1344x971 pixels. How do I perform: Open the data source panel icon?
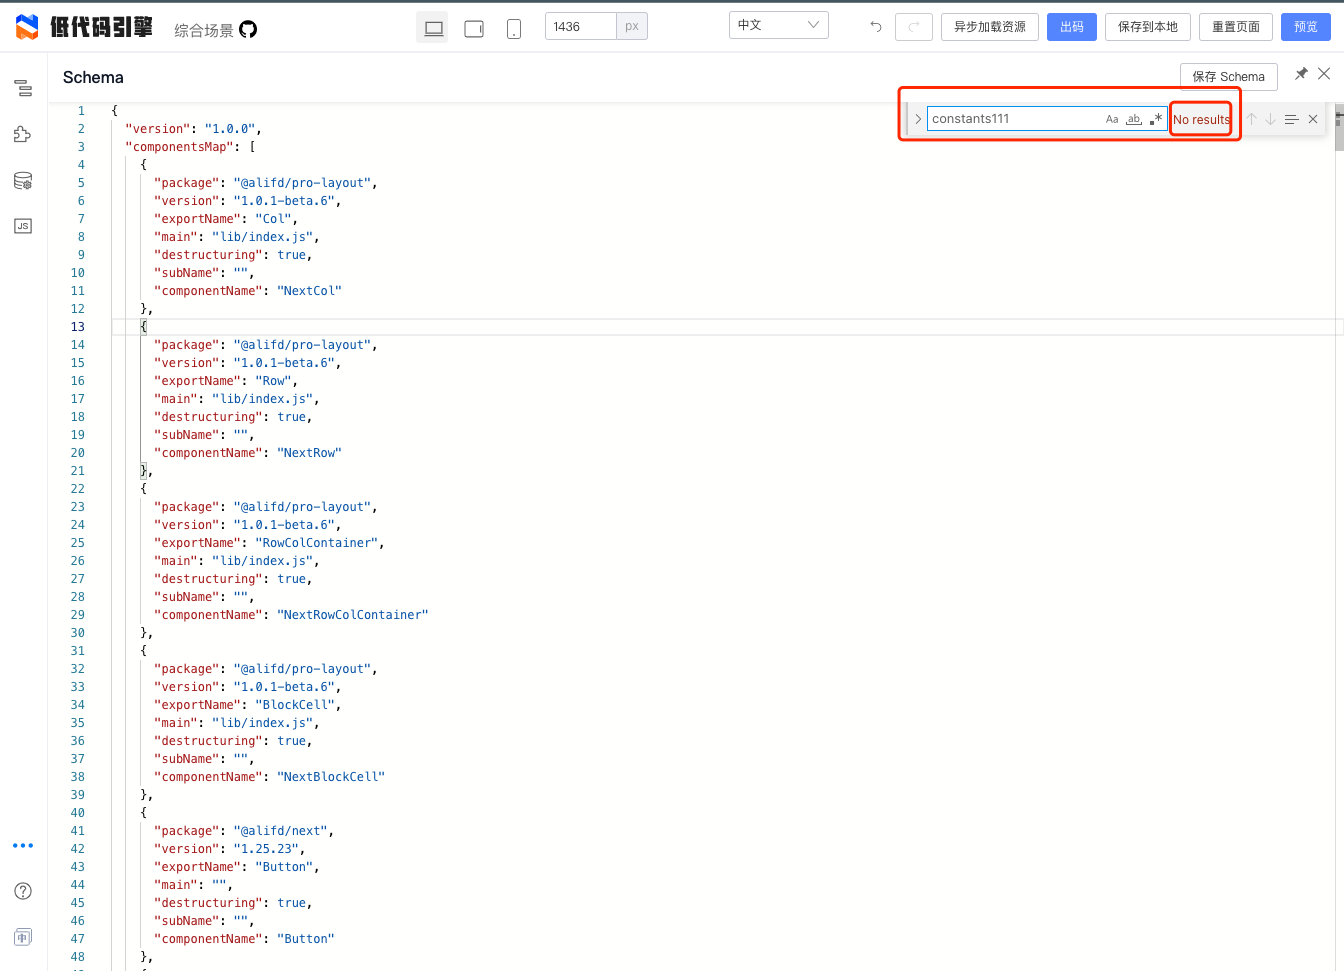tap(22, 180)
